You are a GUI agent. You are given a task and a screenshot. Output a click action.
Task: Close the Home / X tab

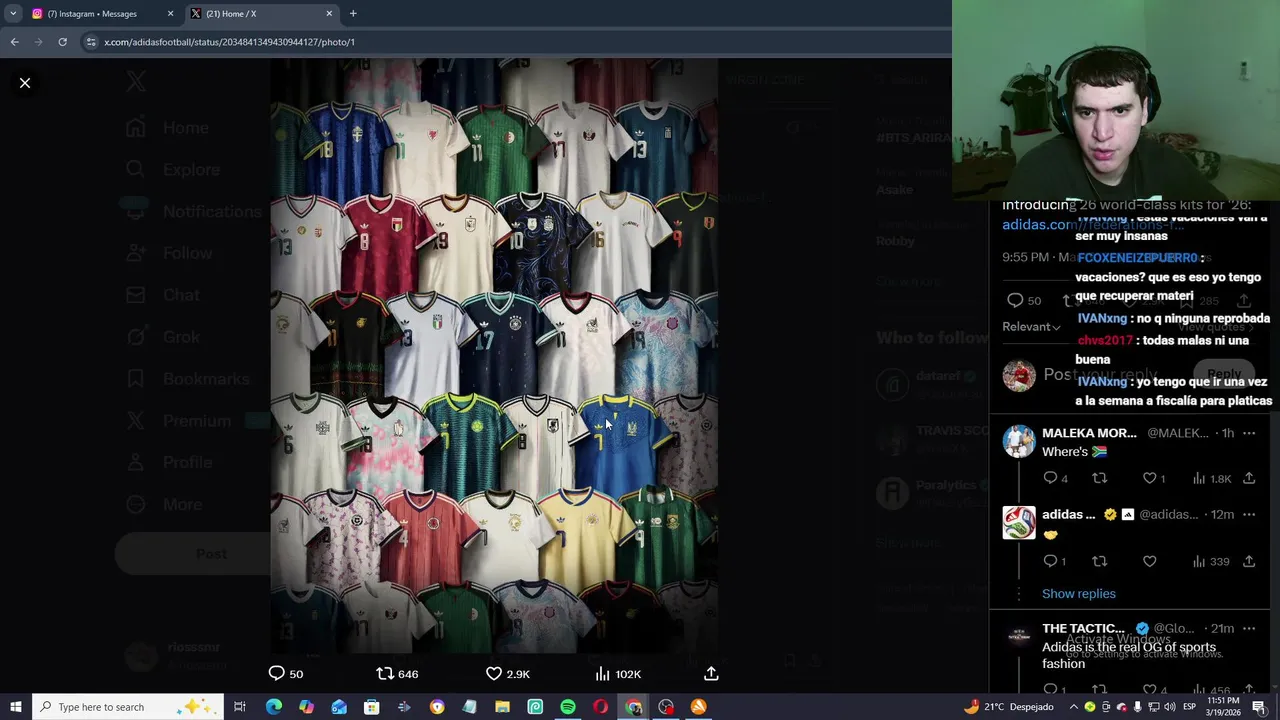pos(329,14)
